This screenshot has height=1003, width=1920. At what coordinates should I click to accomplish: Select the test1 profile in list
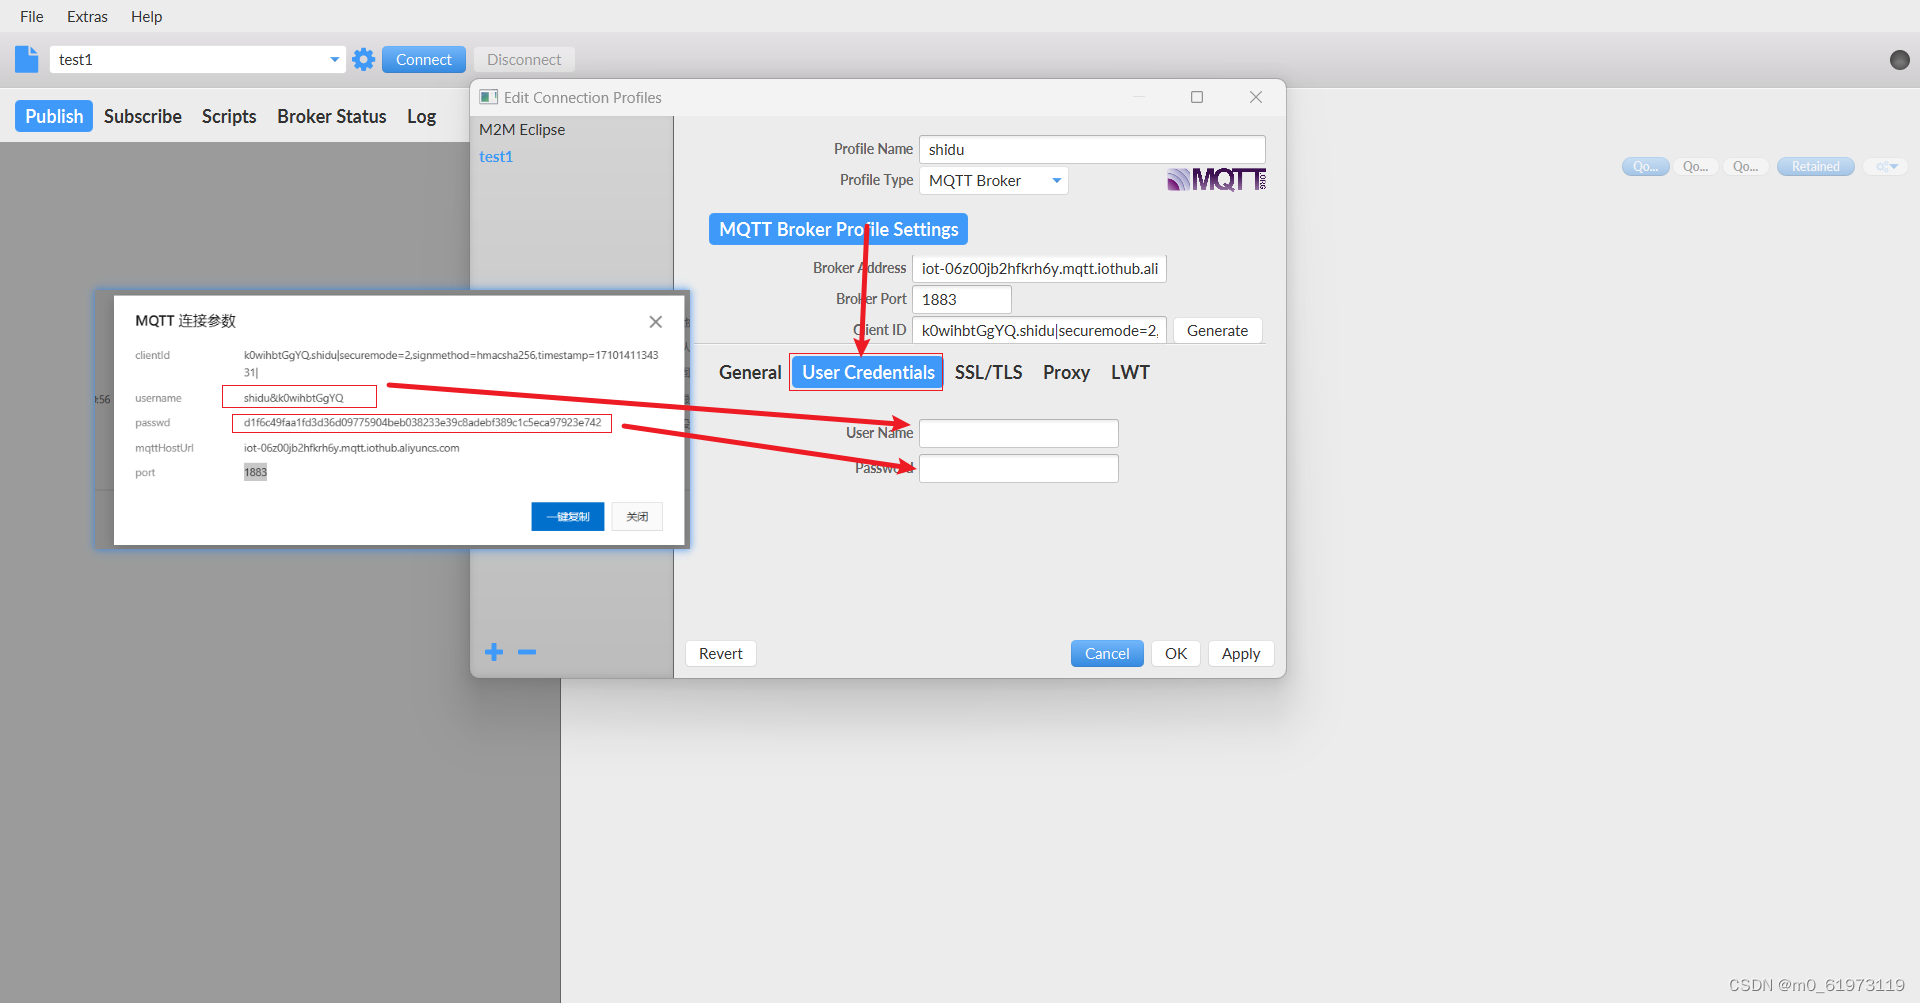coord(496,156)
